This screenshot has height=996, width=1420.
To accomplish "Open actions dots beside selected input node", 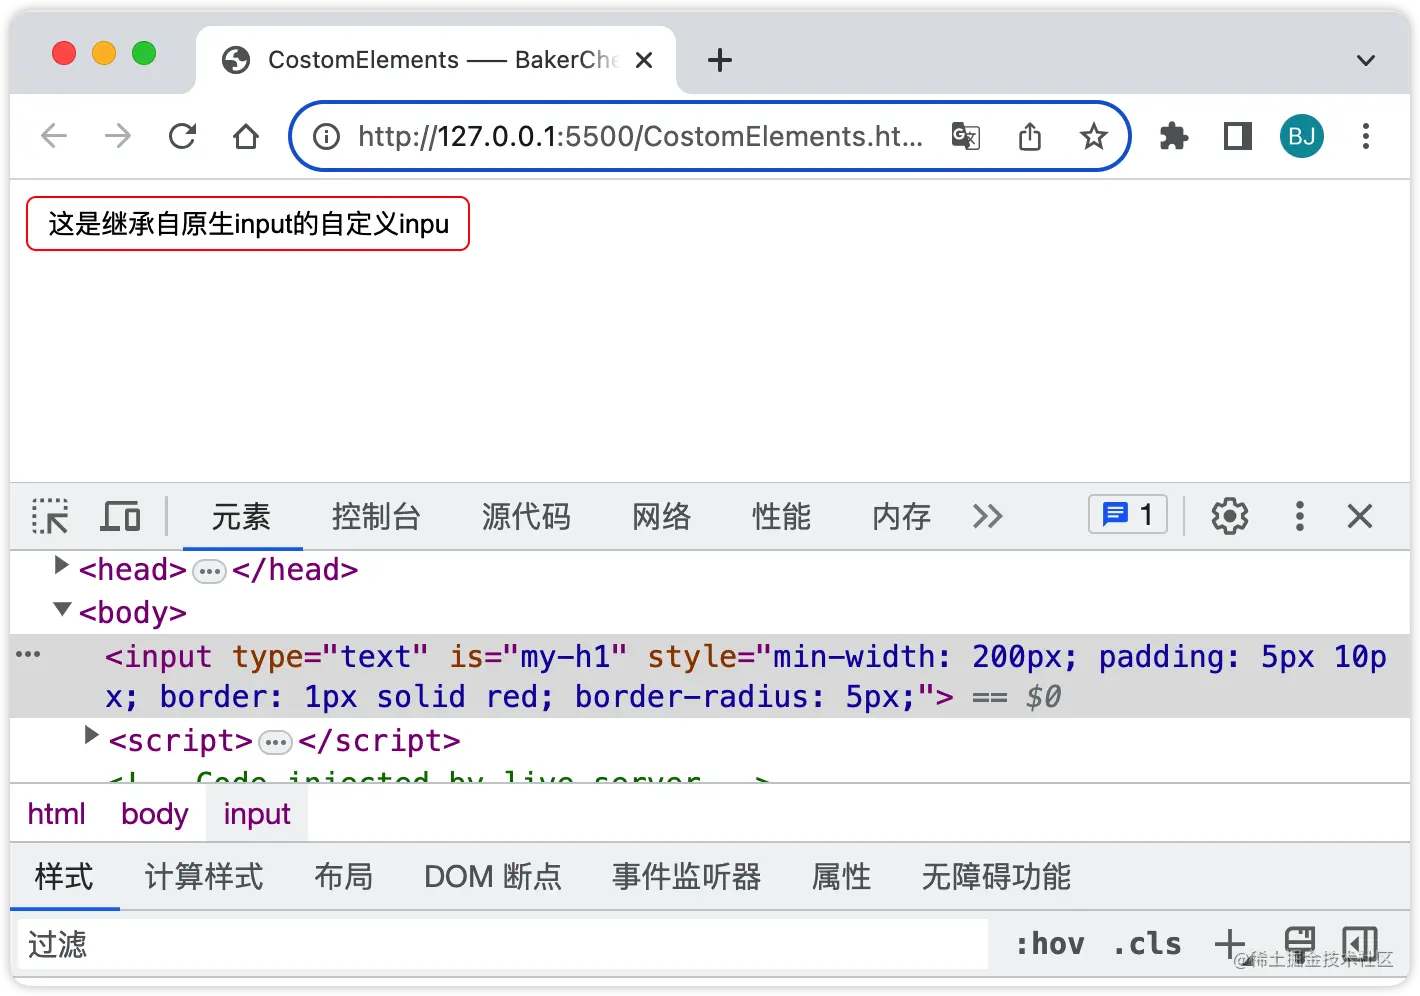I will click(28, 655).
